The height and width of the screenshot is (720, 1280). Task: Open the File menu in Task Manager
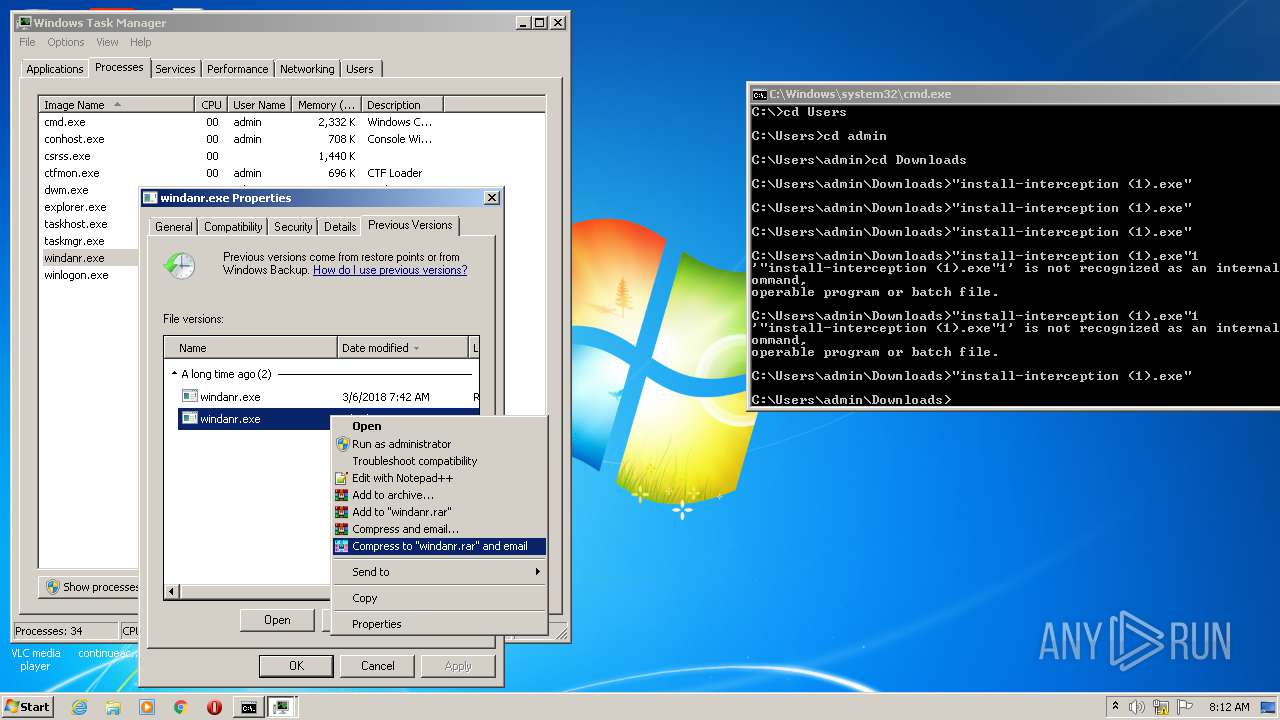[x=27, y=42]
